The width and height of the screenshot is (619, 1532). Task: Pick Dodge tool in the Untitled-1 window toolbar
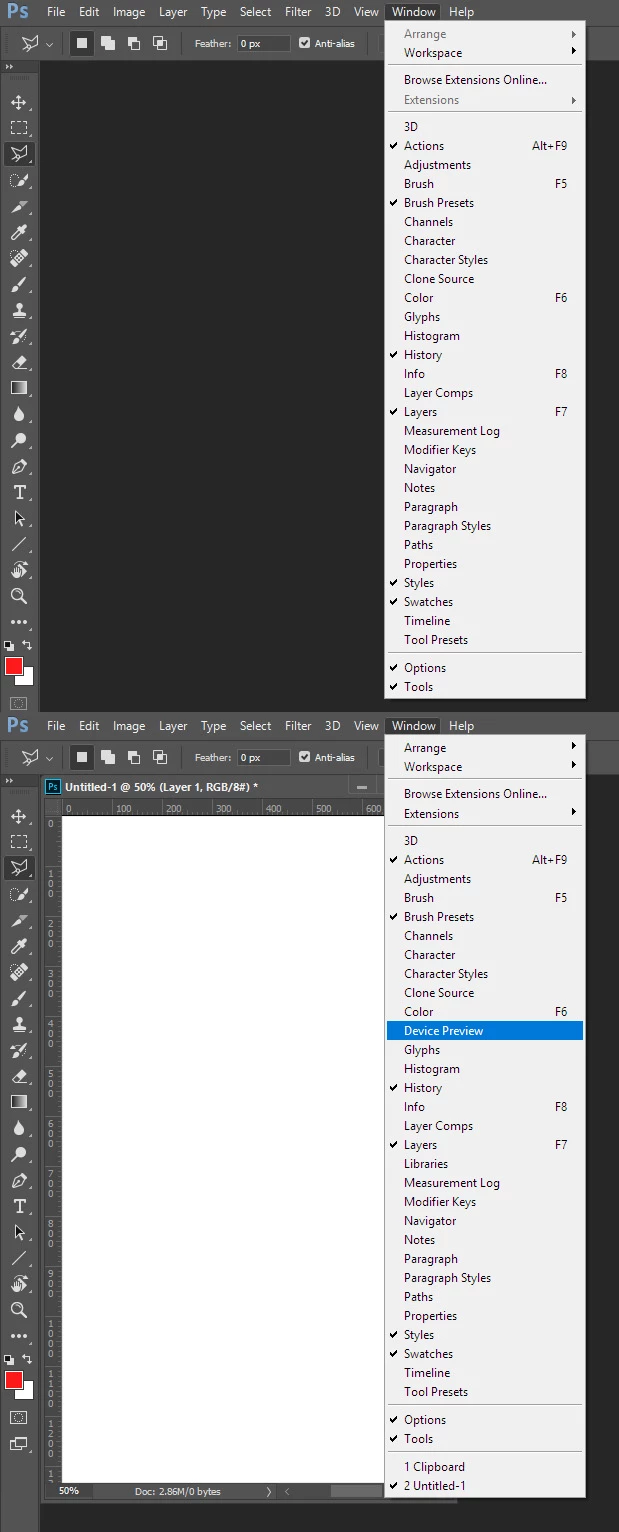(x=19, y=1154)
